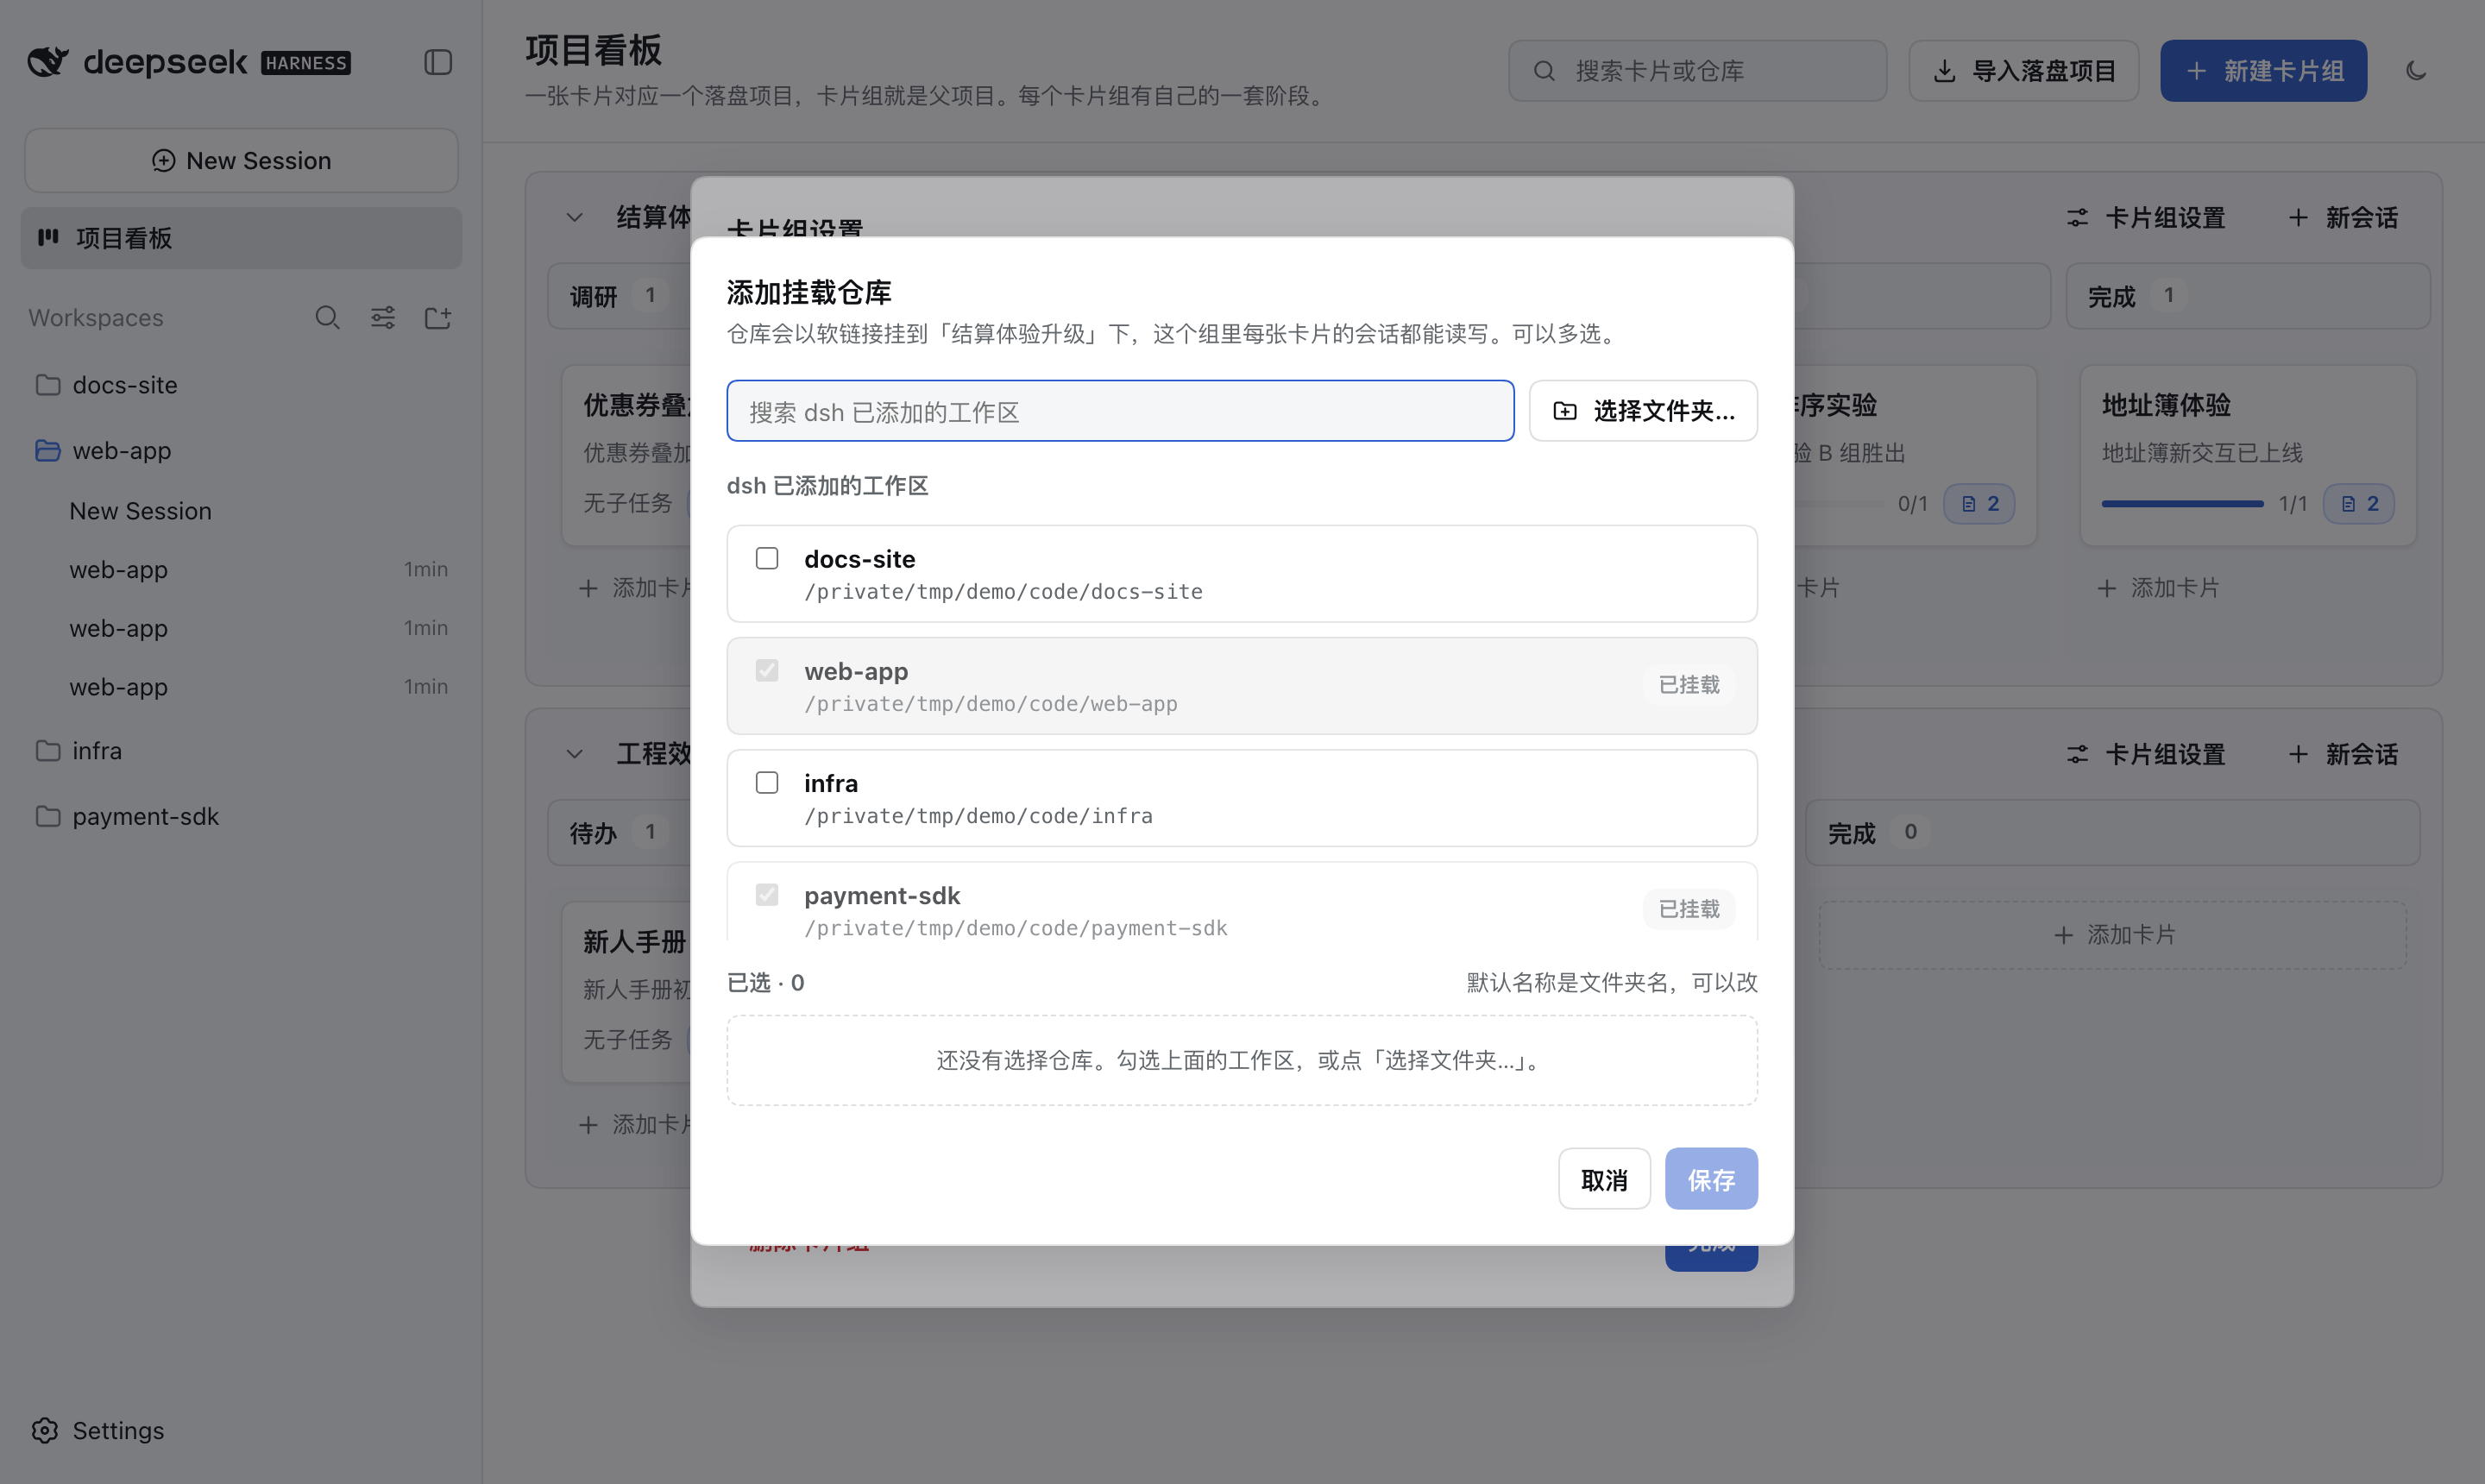
Task: Expand infra workspace in sidebar
Action: coord(241,751)
